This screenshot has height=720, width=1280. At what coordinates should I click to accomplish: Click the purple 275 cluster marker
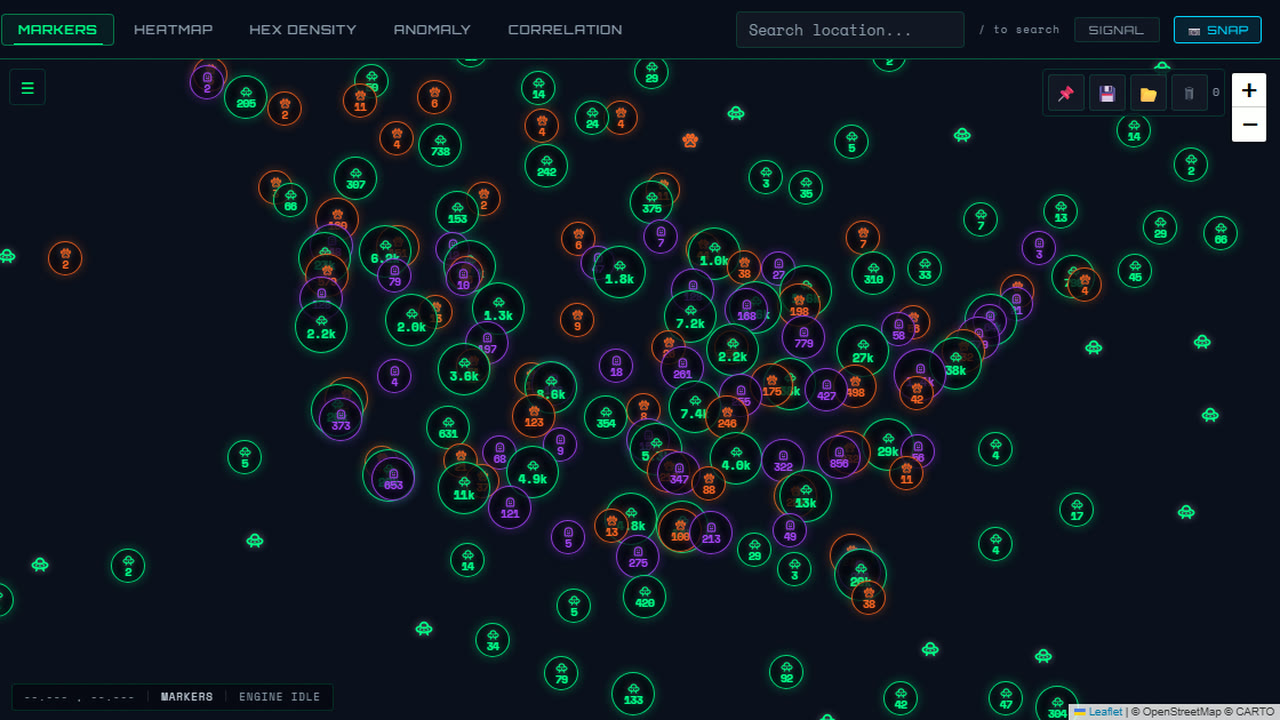click(638, 556)
